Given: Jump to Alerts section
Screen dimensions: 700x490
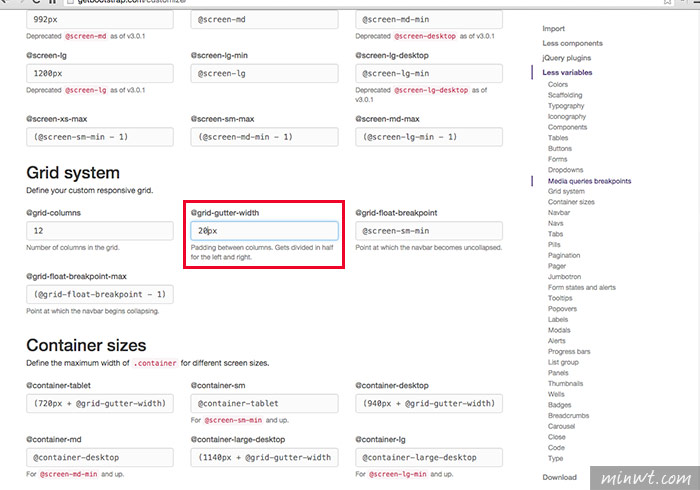Looking at the screenshot, I should pos(557,341).
